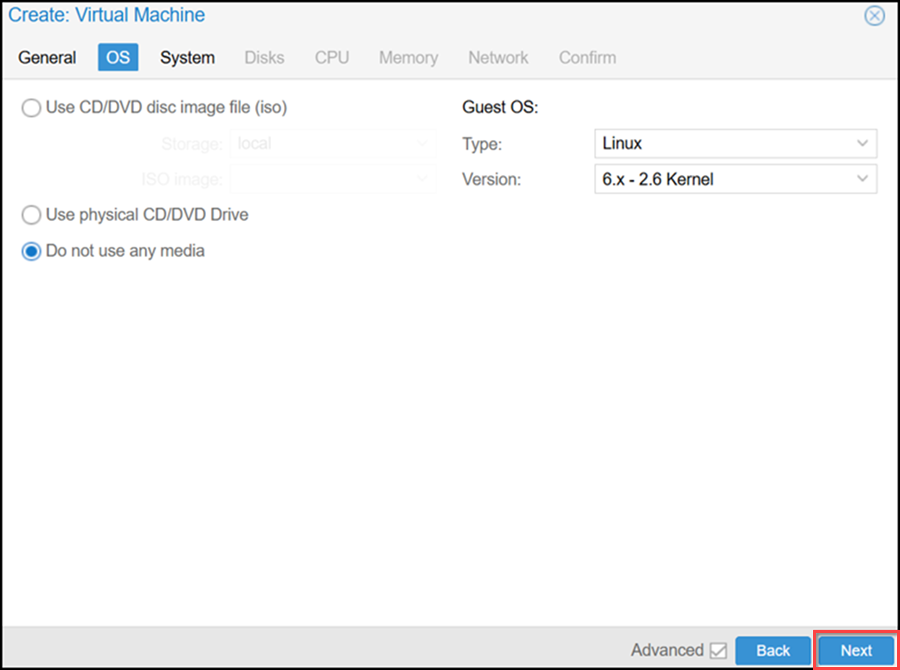900x670 pixels.
Task: Click the Create: Virtual Machine title
Action: 107,15
